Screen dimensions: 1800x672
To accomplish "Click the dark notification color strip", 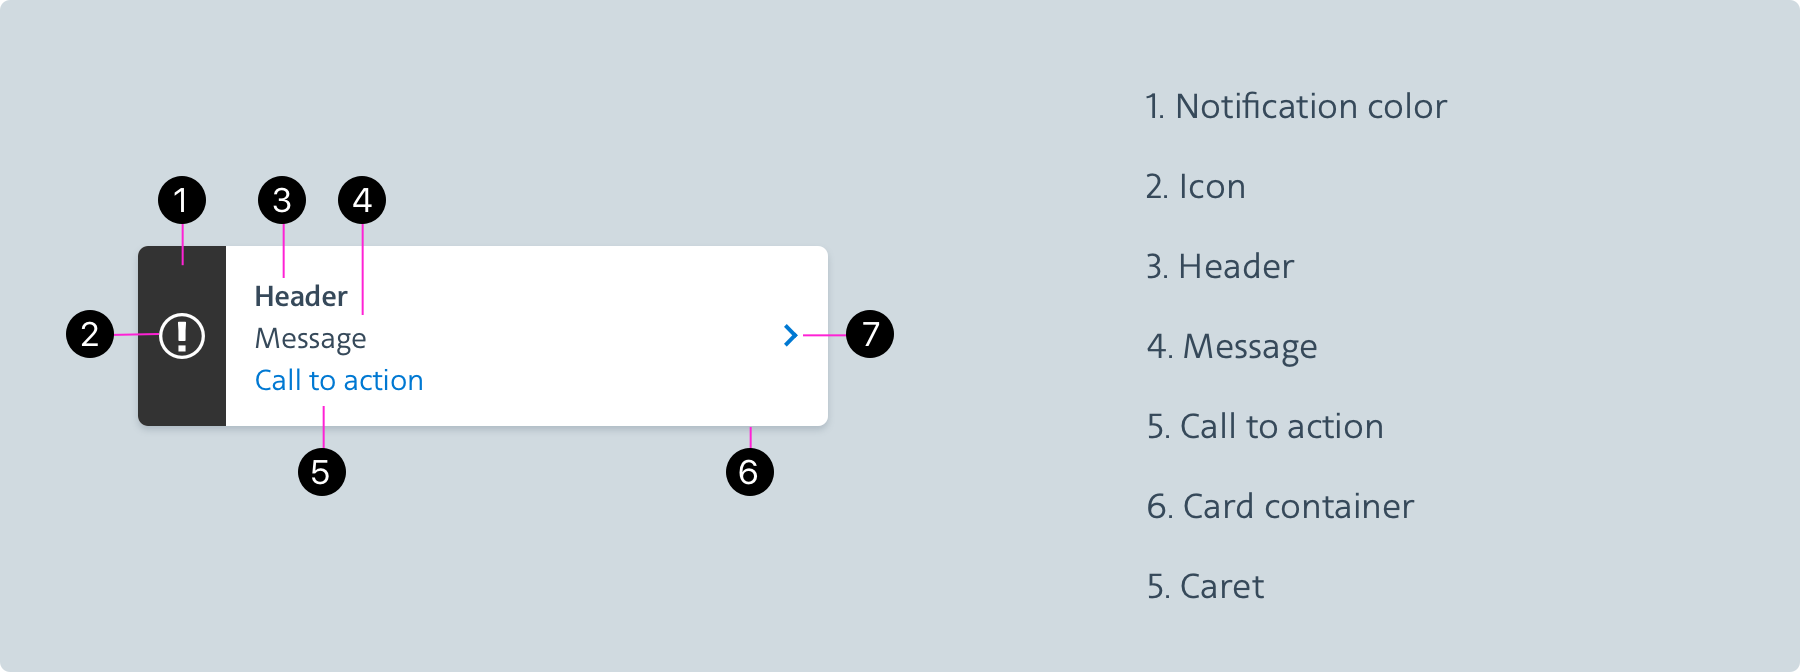I will tap(182, 390).
